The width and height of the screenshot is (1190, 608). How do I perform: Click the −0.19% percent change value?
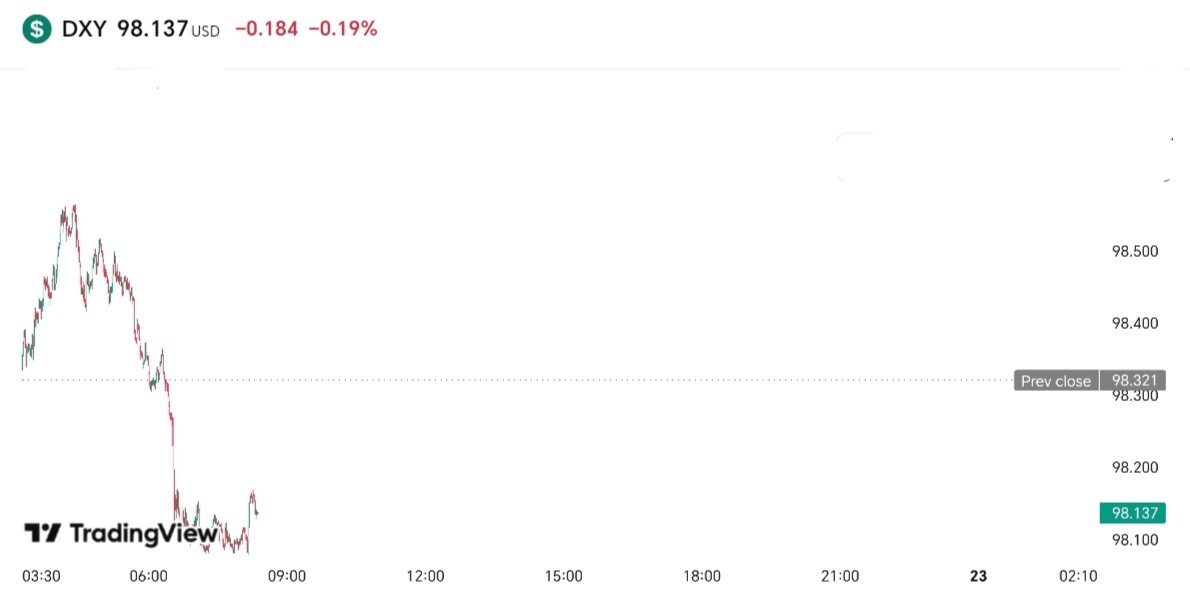point(343,29)
